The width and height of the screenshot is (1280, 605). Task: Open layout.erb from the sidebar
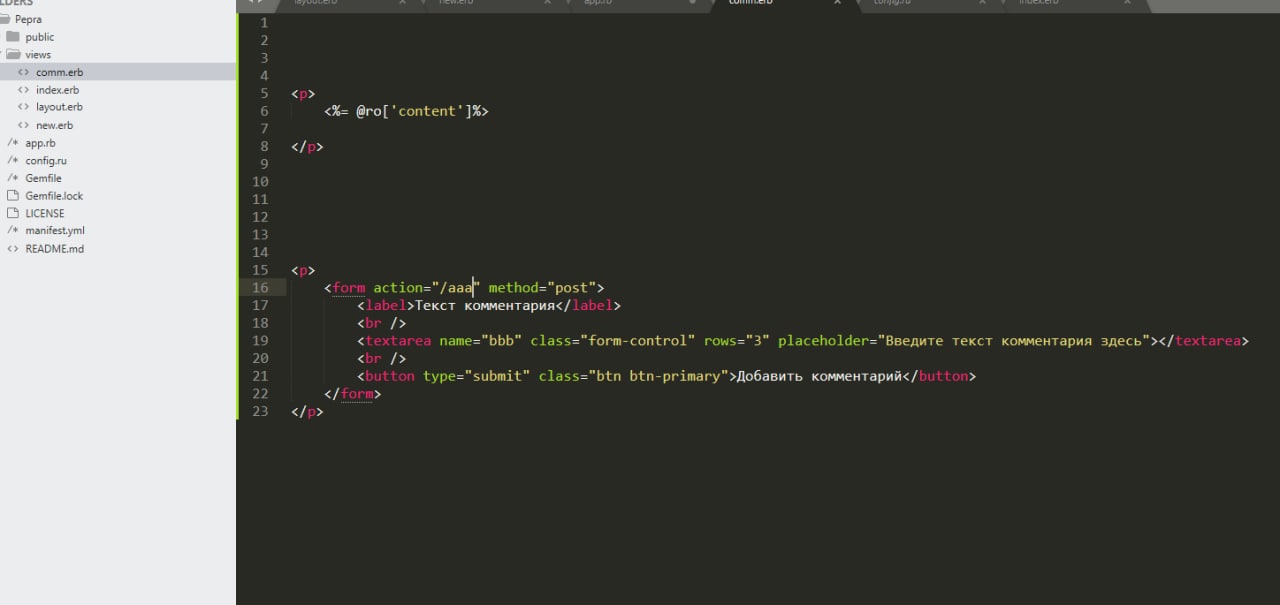click(59, 107)
